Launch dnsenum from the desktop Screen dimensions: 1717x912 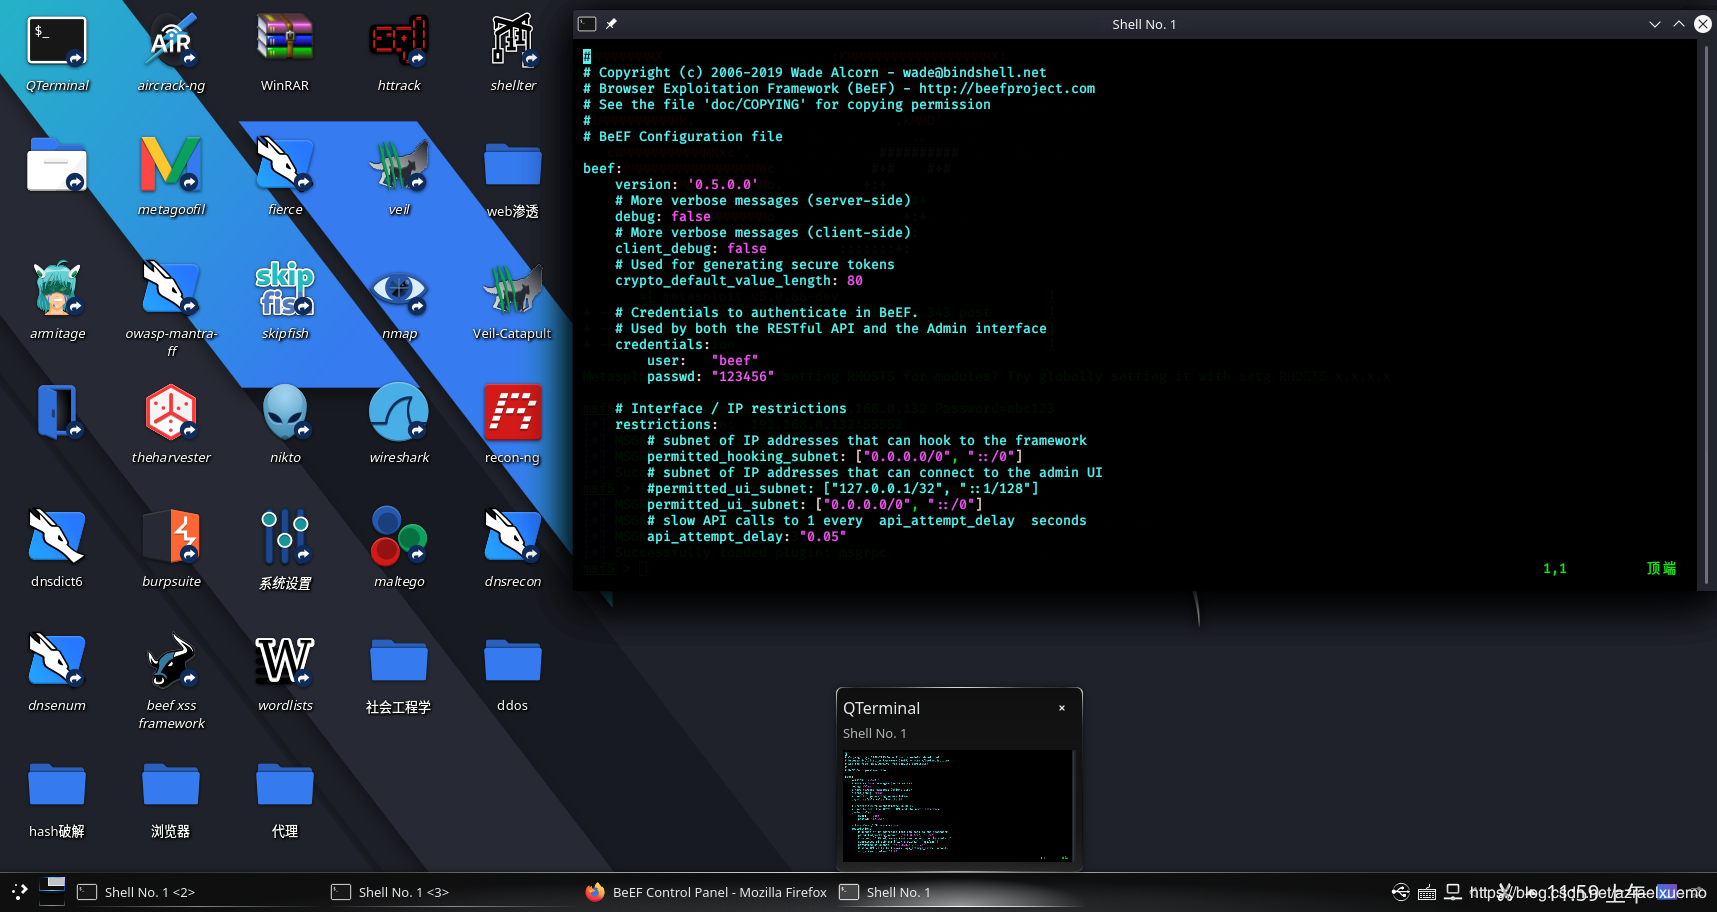[57, 673]
